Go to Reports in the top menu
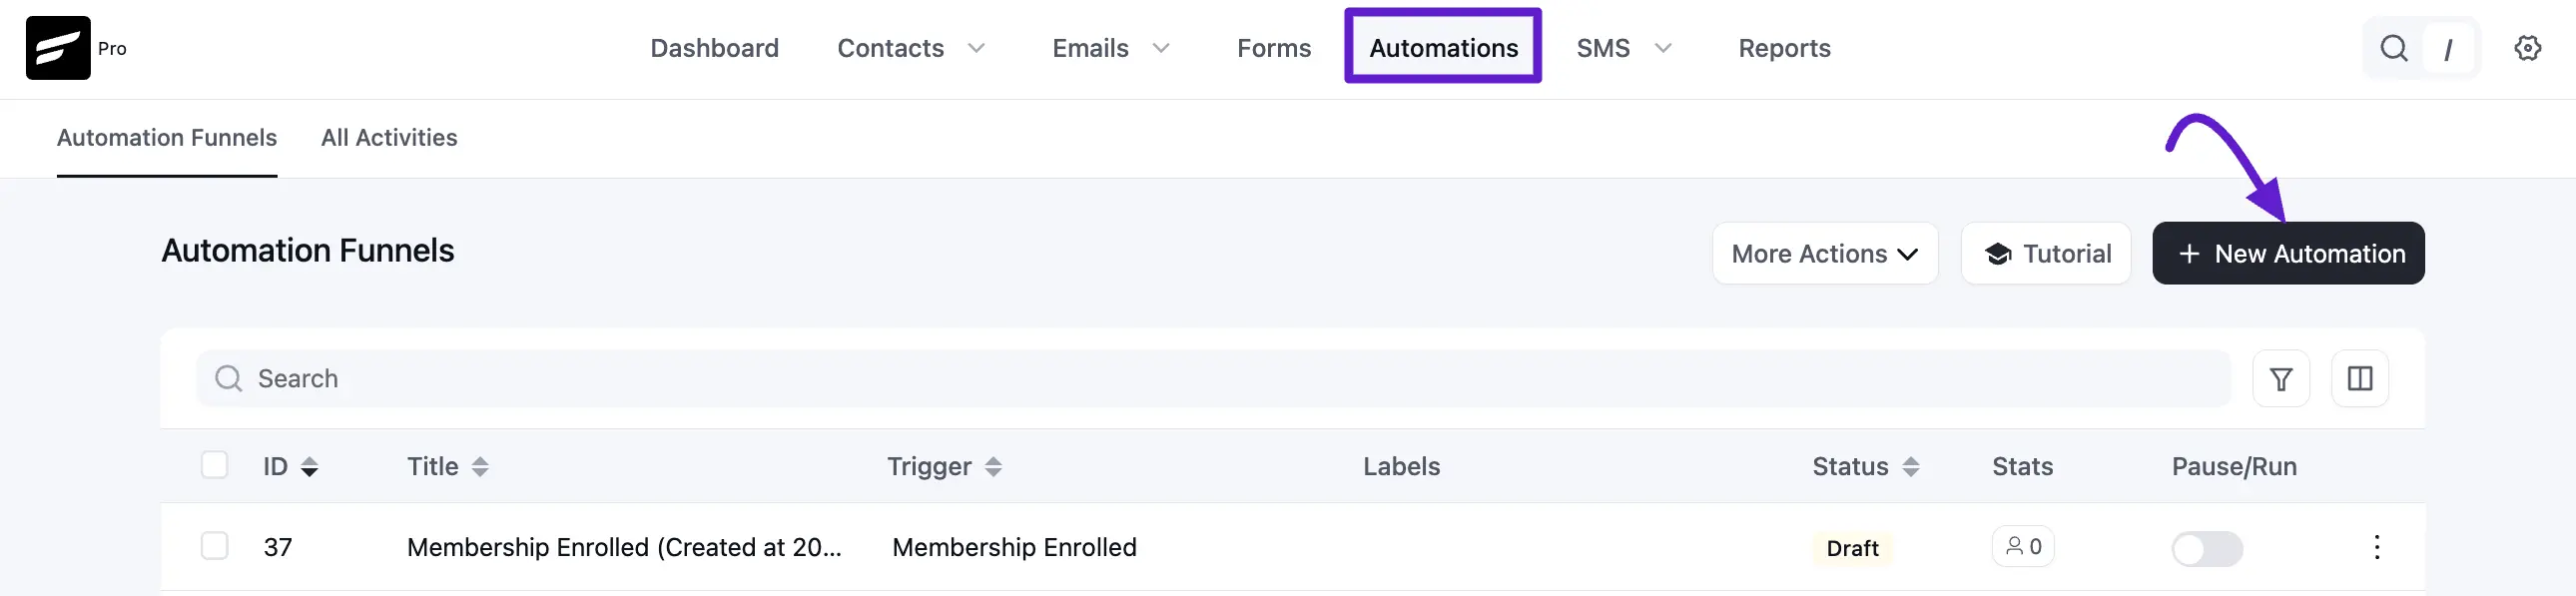 1784,48
